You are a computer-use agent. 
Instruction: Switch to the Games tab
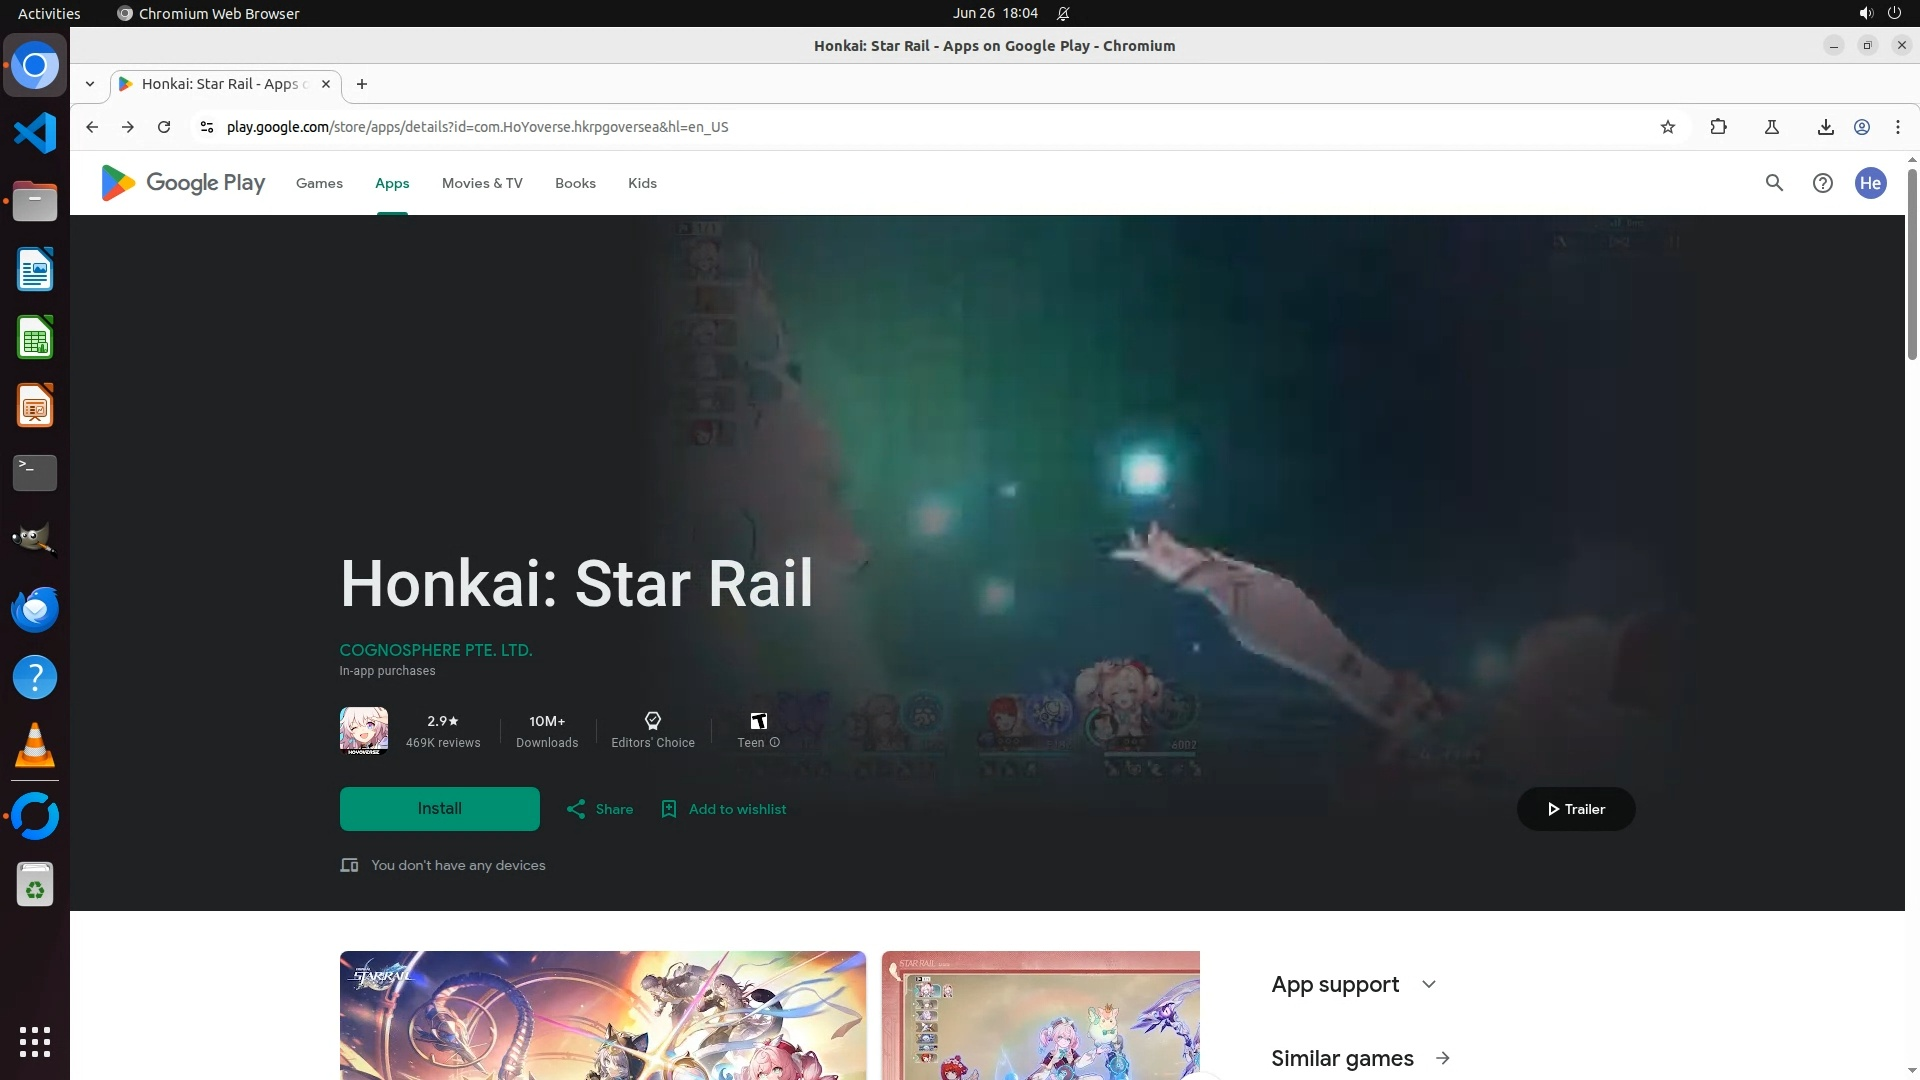[x=319, y=183]
